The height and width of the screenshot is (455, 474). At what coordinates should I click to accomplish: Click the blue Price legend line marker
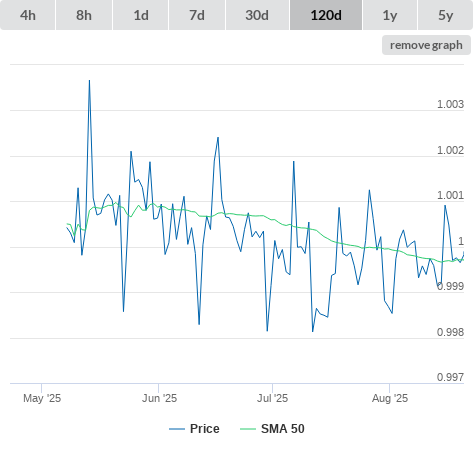(x=177, y=429)
